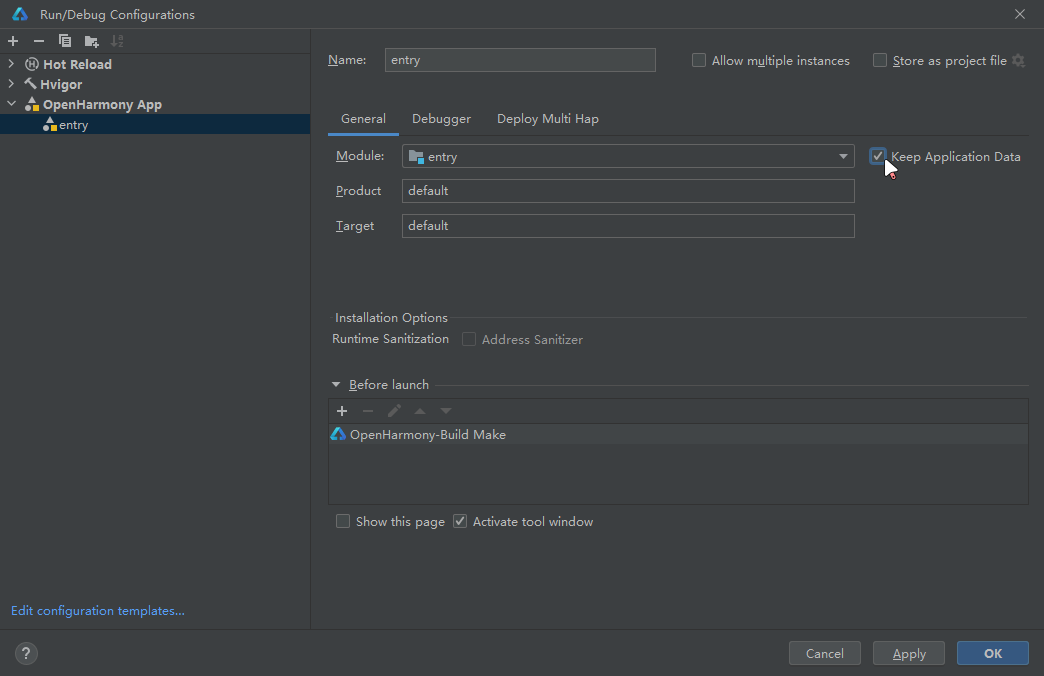
Task: Move Before launch task down
Action: click(446, 411)
